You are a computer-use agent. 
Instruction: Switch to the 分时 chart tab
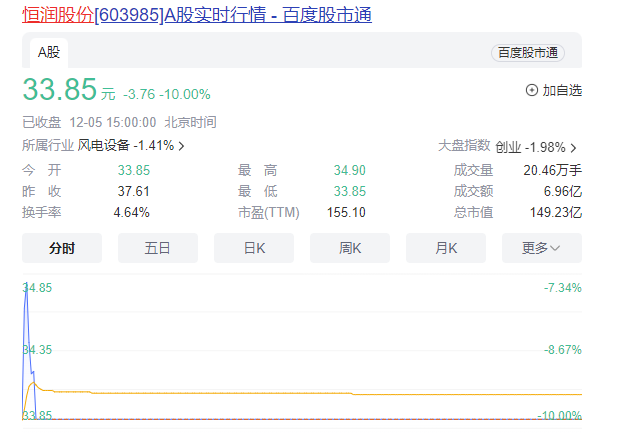(62, 248)
